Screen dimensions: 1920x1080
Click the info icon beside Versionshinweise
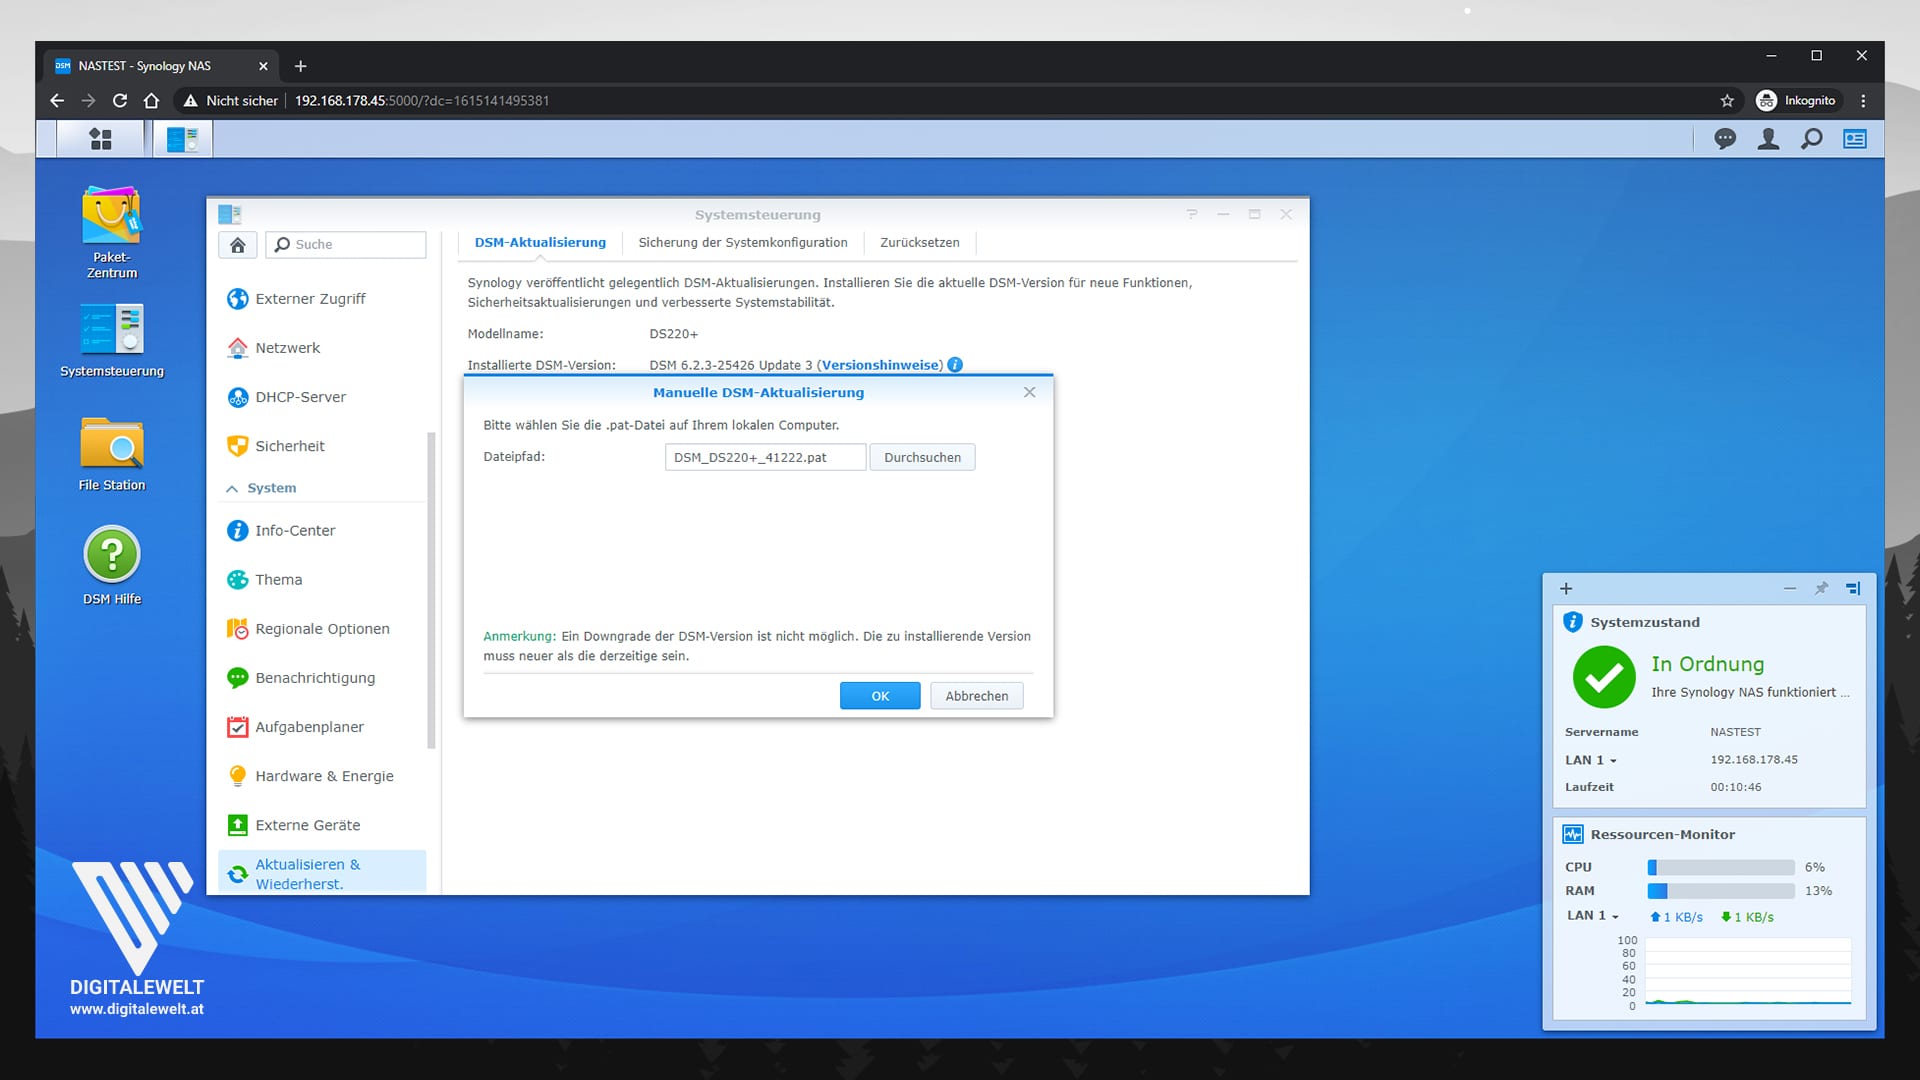955,365
